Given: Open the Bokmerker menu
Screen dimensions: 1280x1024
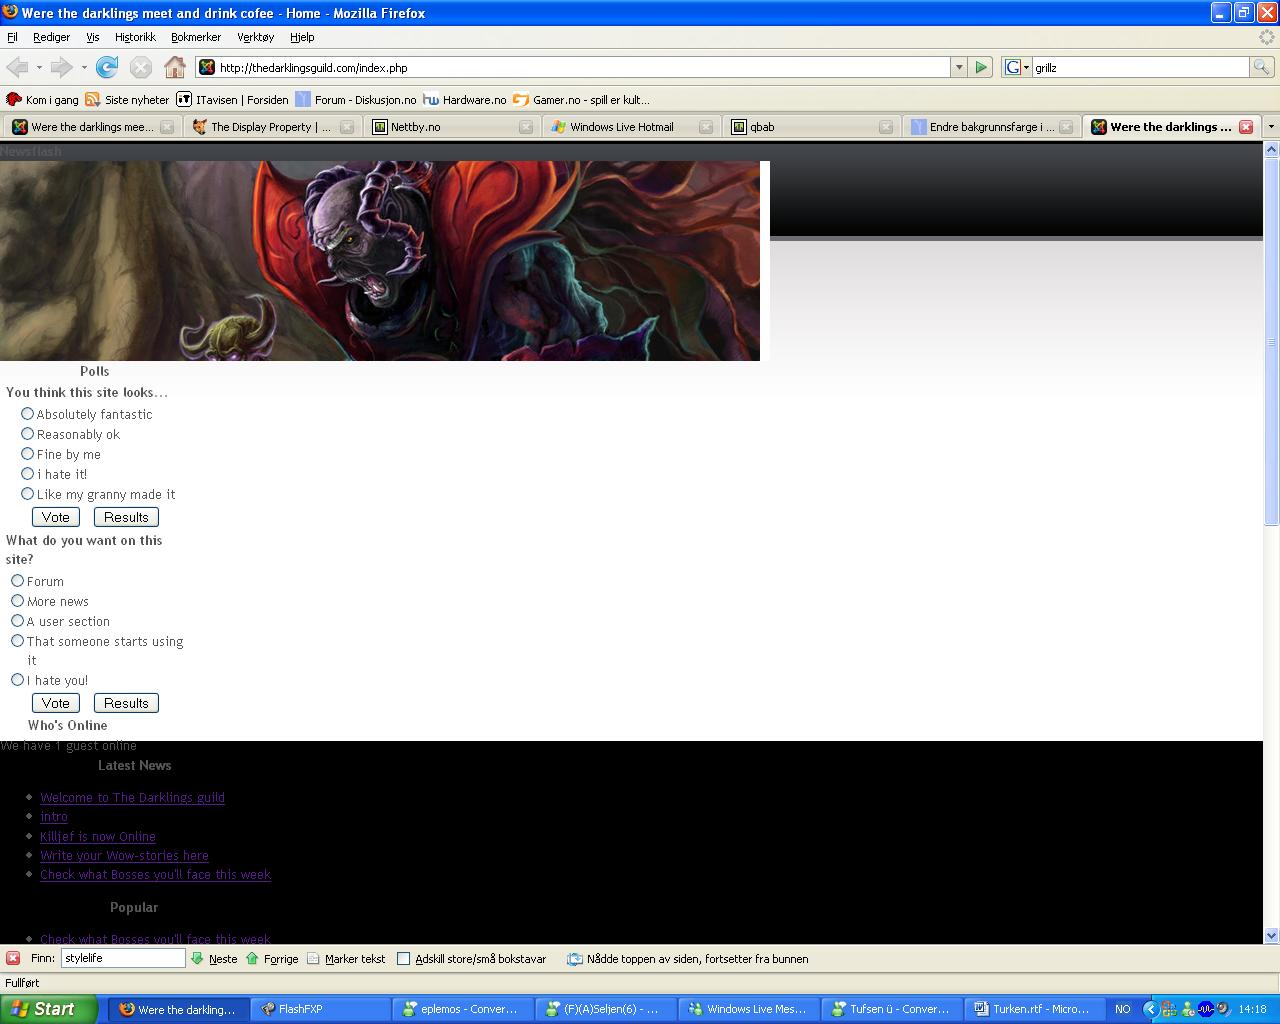Looking at the screenshot, I should coord(196,37).
